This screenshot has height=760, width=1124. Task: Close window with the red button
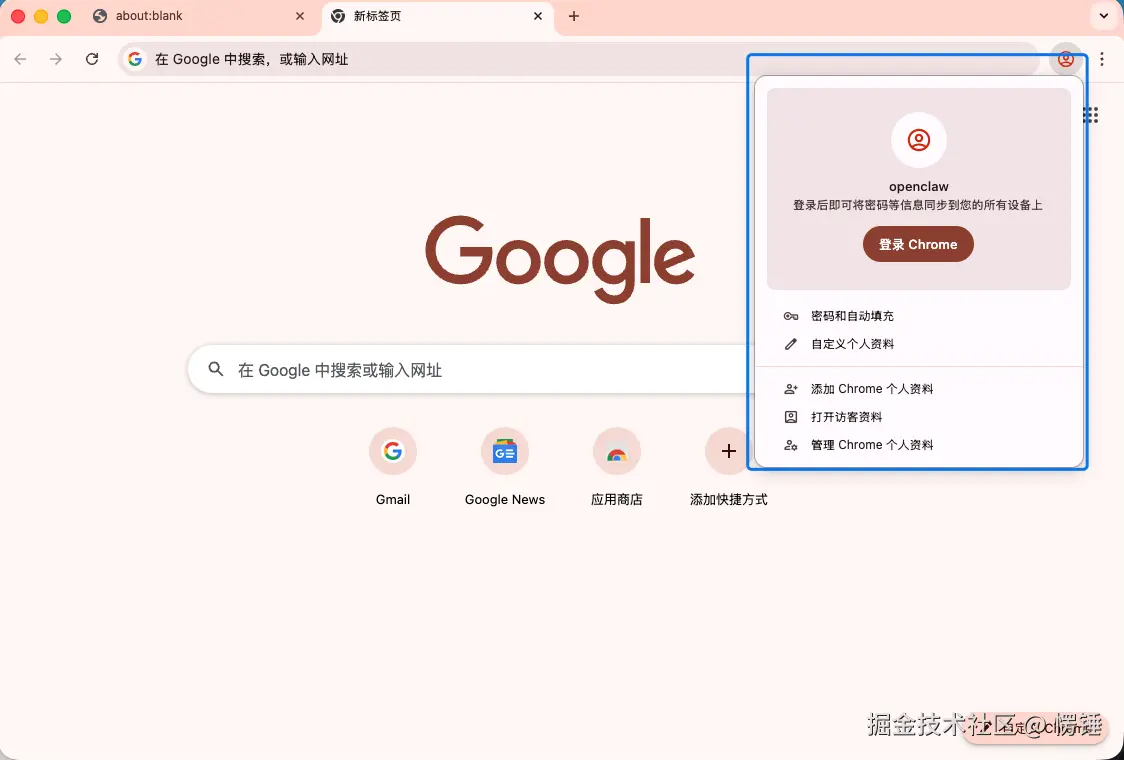click(x=18, y=16)
